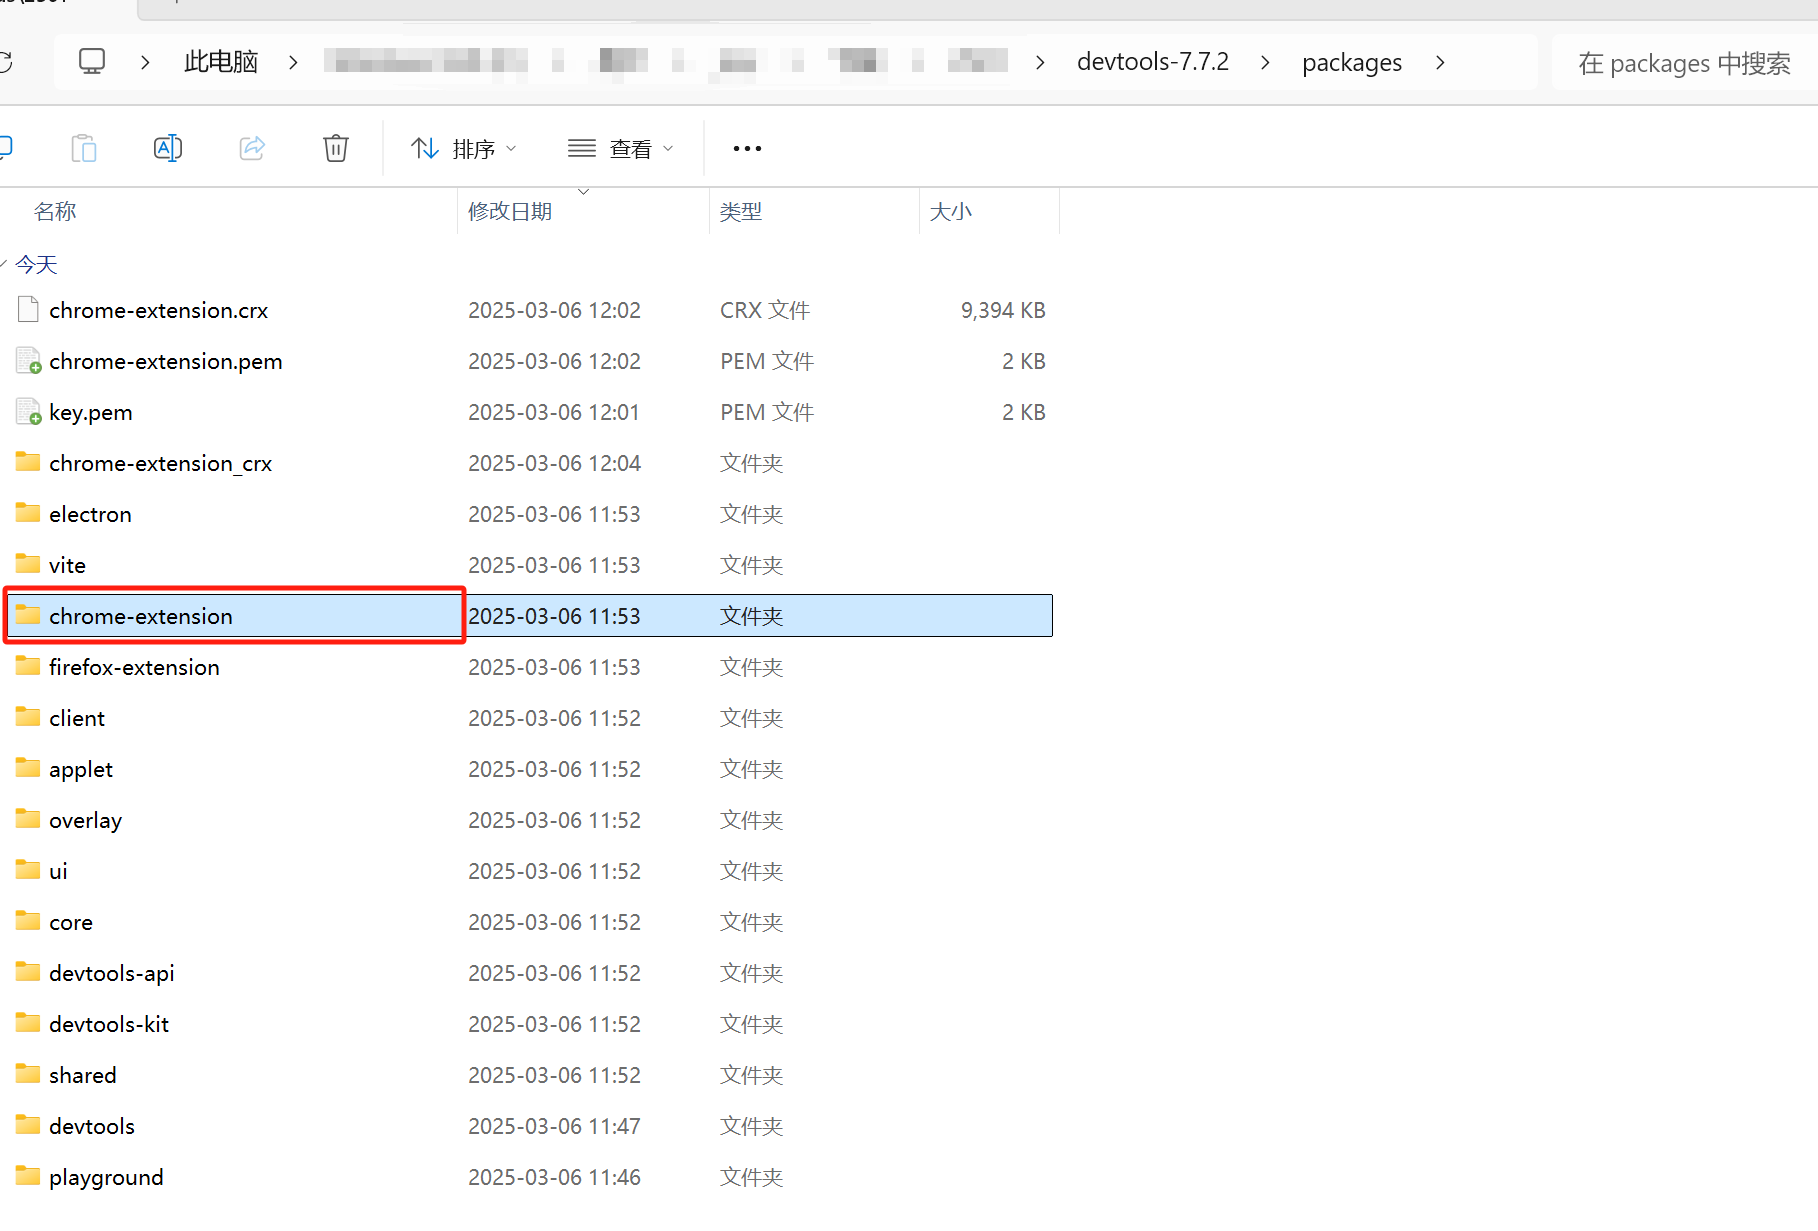
Task: Expand chevron after devtools-7.7.2 breadcrumb
Action: tap(1265, 62)
